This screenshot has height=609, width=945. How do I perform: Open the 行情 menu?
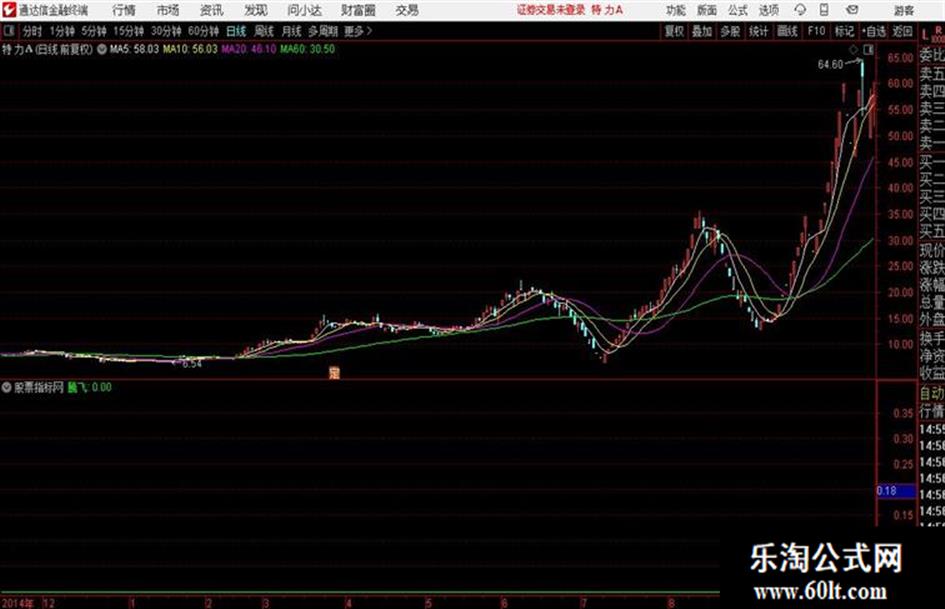pyautogui.click(x=124, y=10)
